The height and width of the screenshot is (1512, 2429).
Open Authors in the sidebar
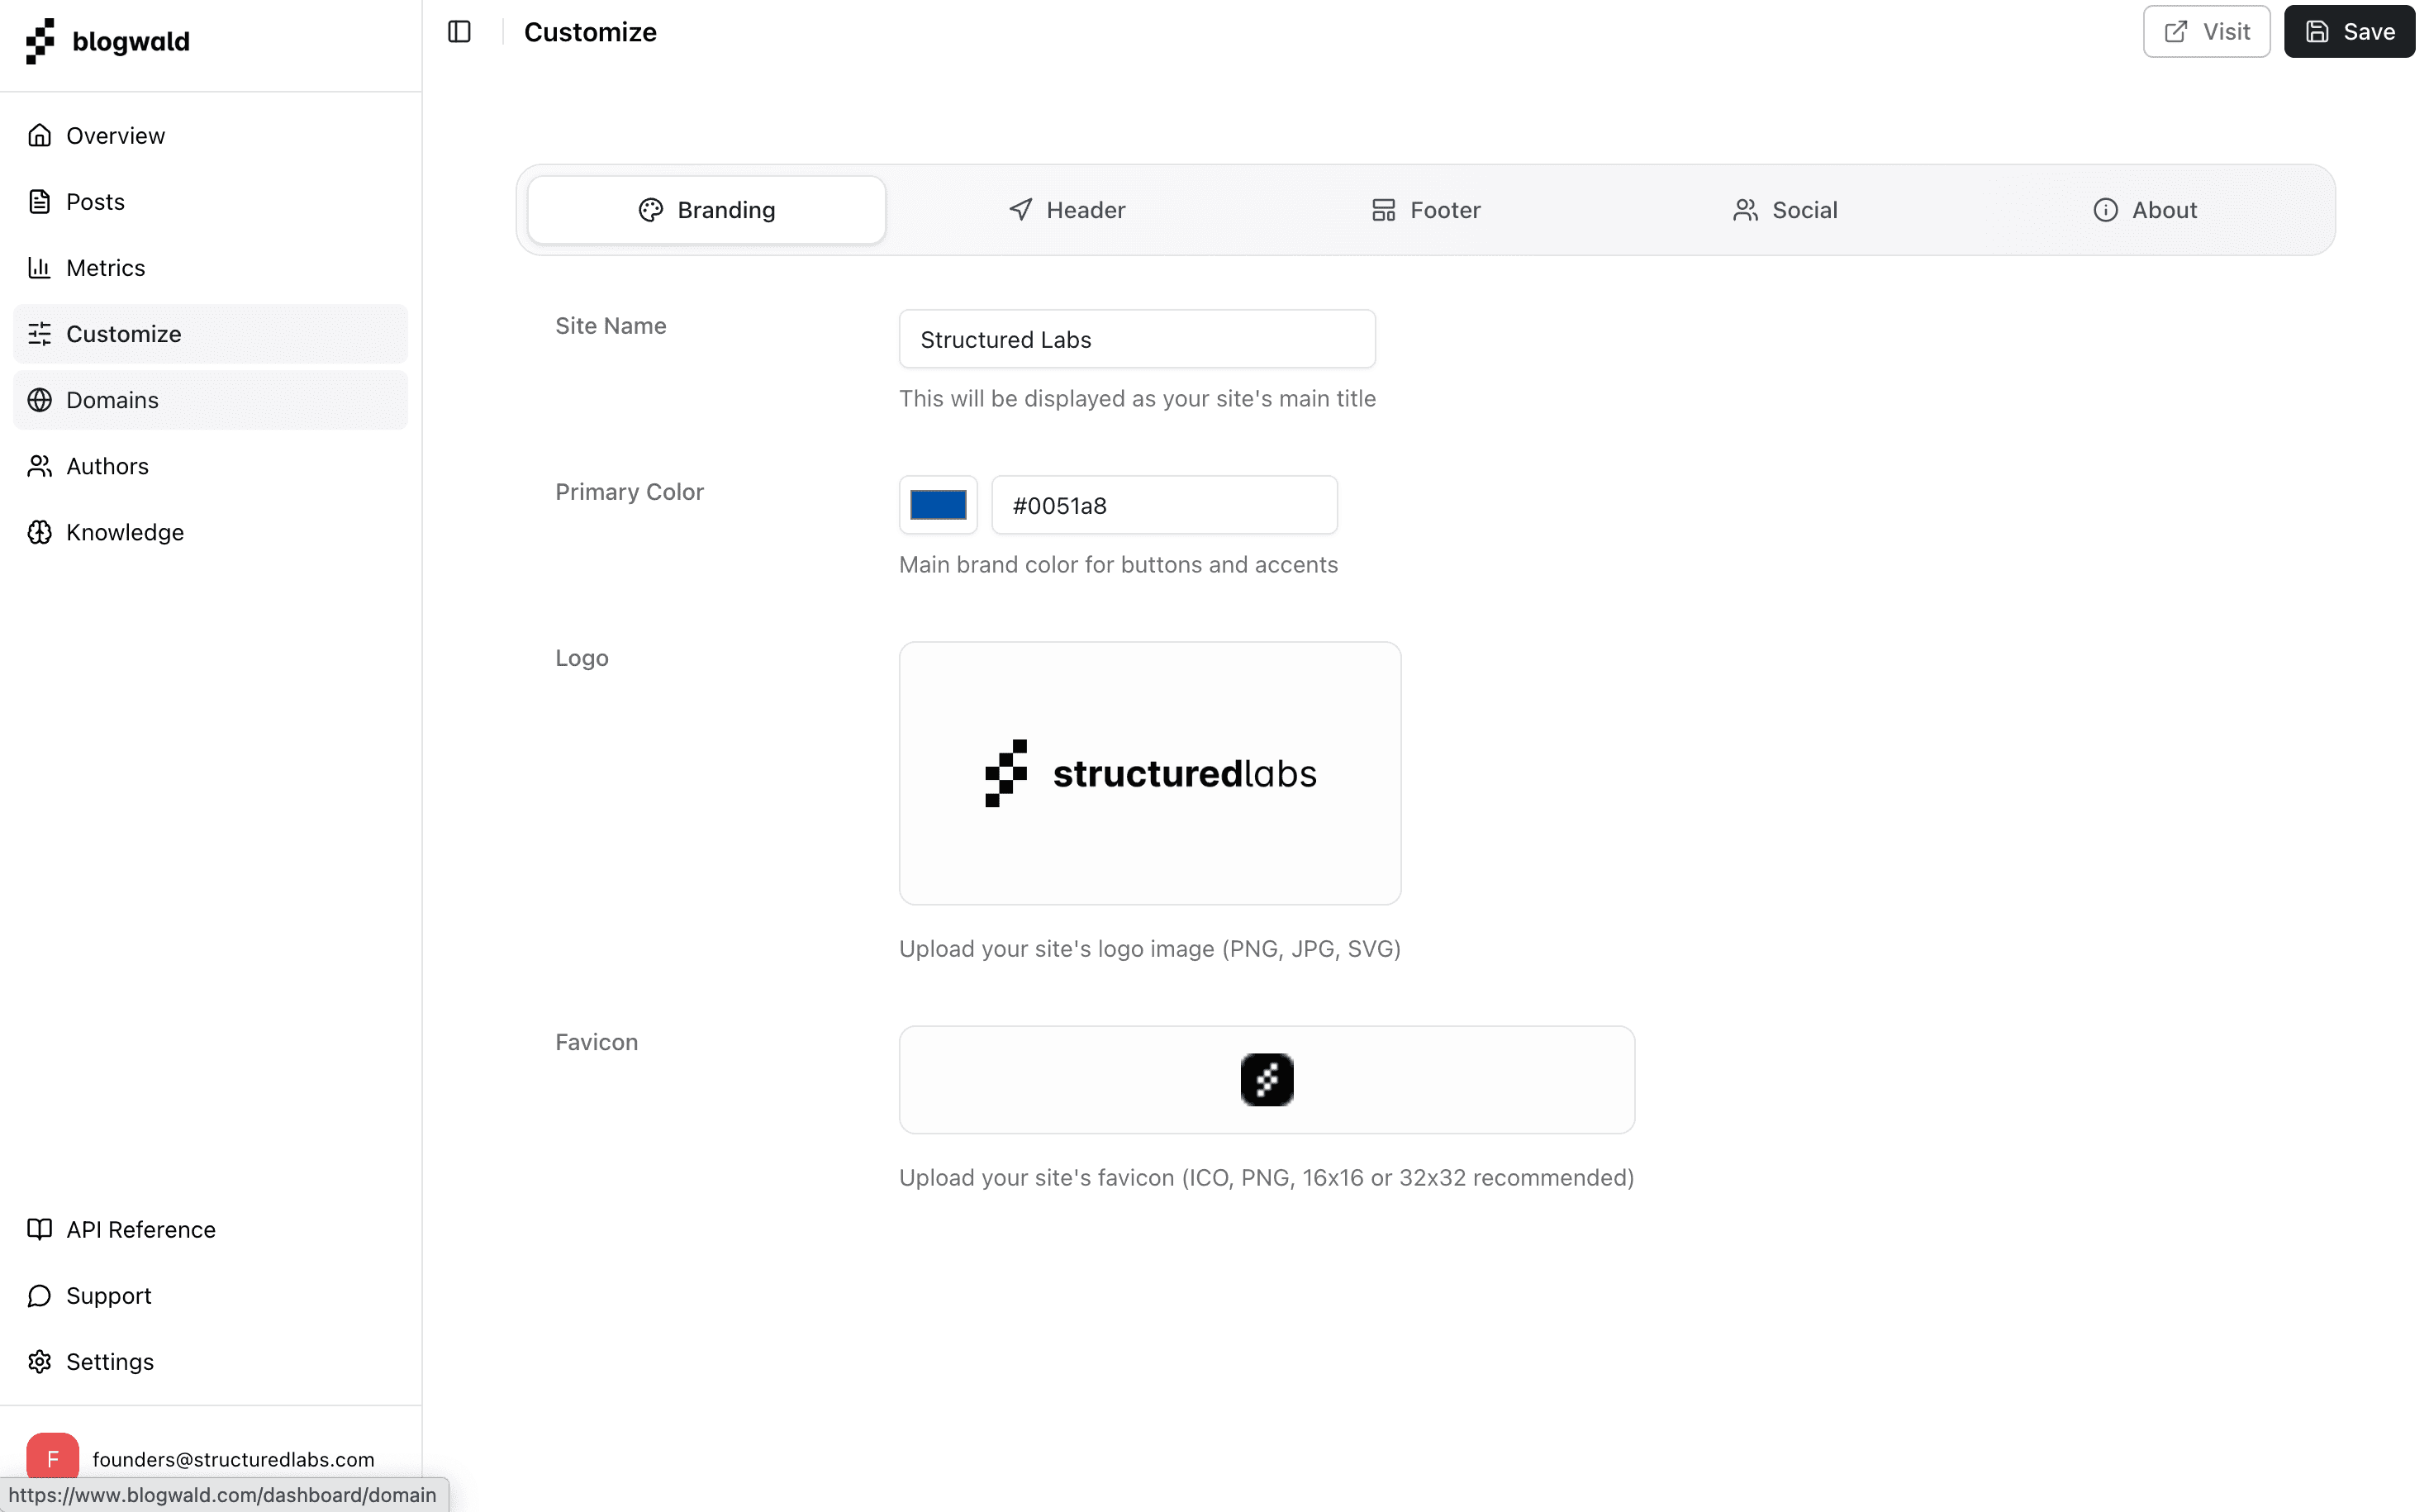point(210,465)
